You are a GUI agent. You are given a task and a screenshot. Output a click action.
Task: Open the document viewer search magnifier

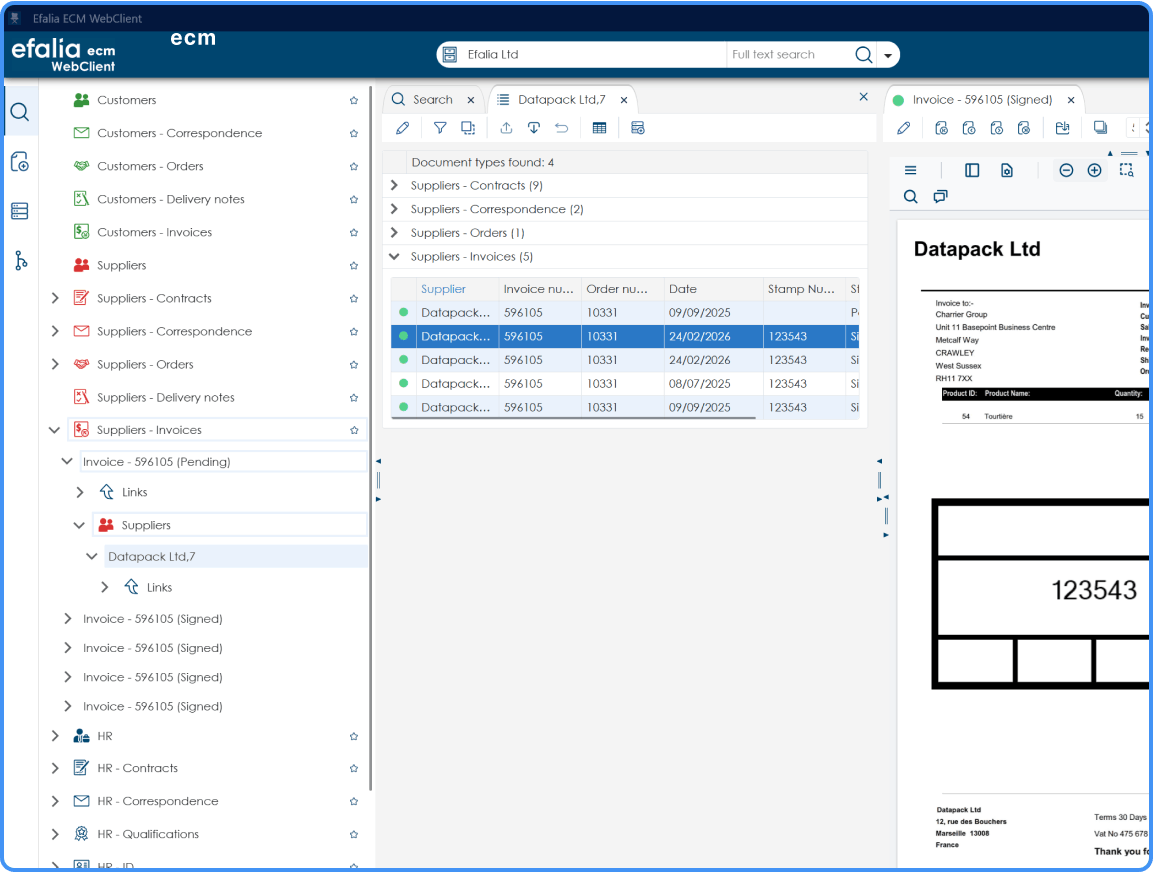click(x=910, y=196)
